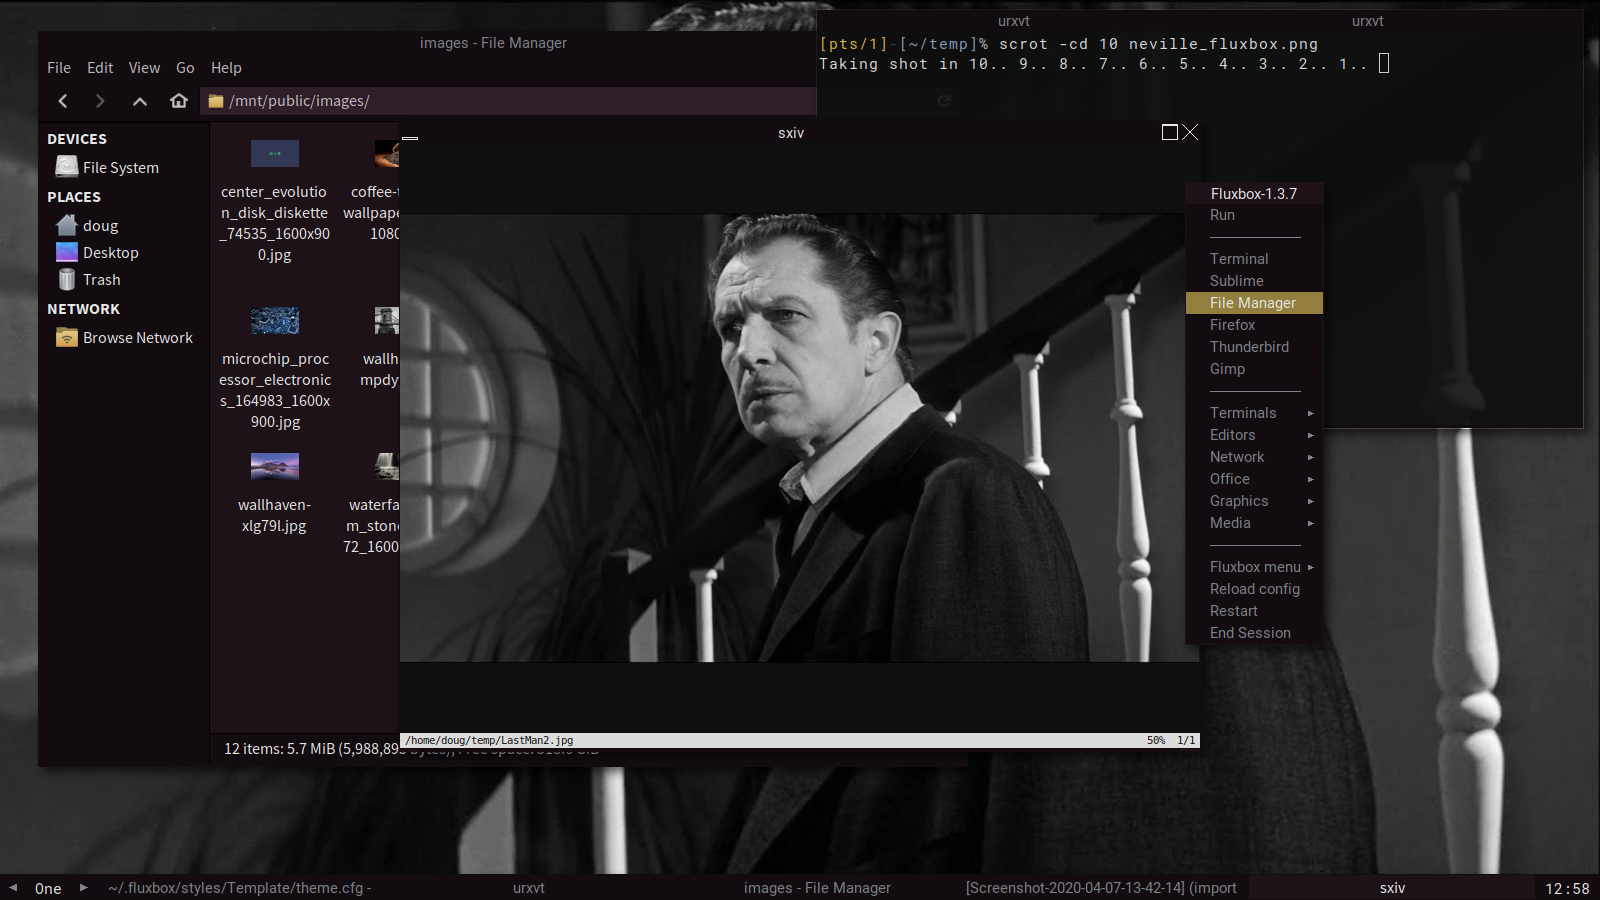Image resolution: width=1600 pixels, height=900 pixels.
Task: Click File System in sidebar
Action: point(121,168)
